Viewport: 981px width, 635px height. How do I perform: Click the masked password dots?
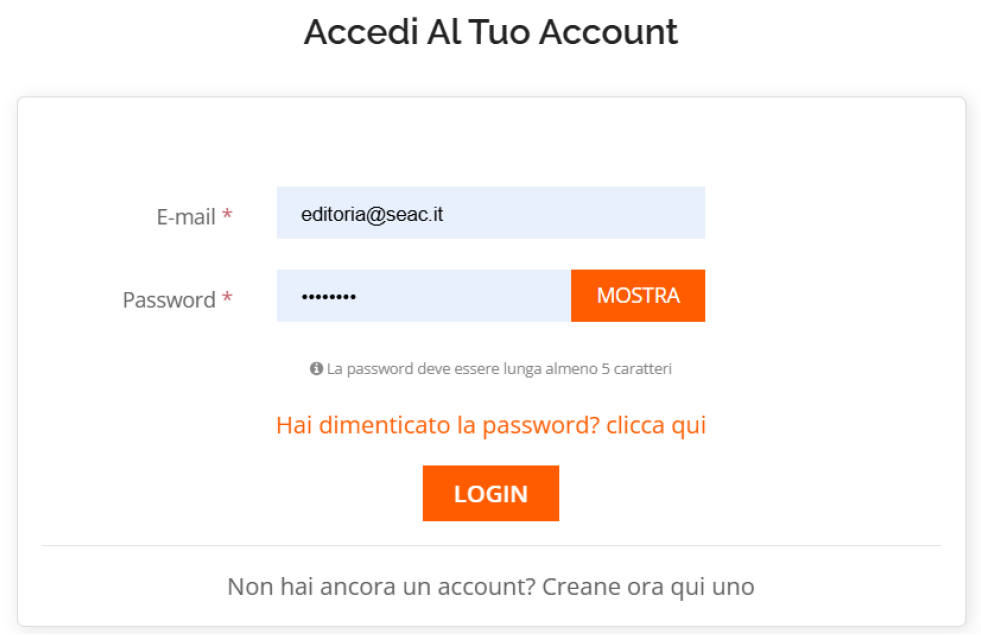pyautogui.click(x=328, y=297)
